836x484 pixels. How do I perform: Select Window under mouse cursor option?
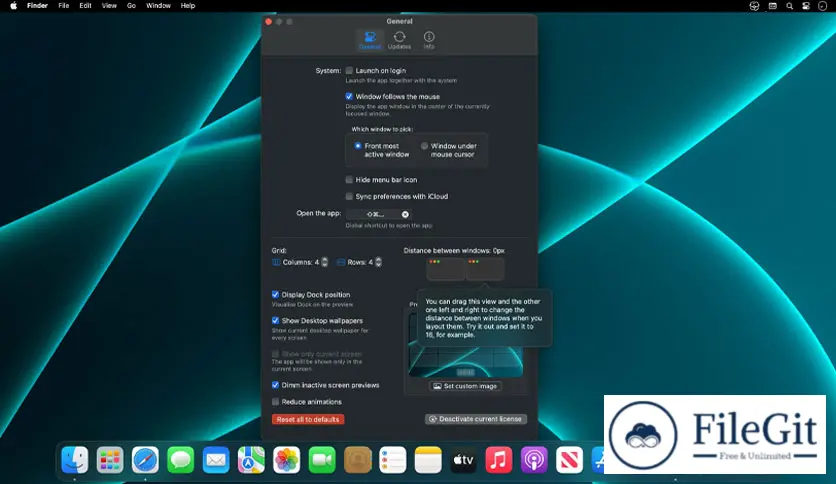coord(424,146)
